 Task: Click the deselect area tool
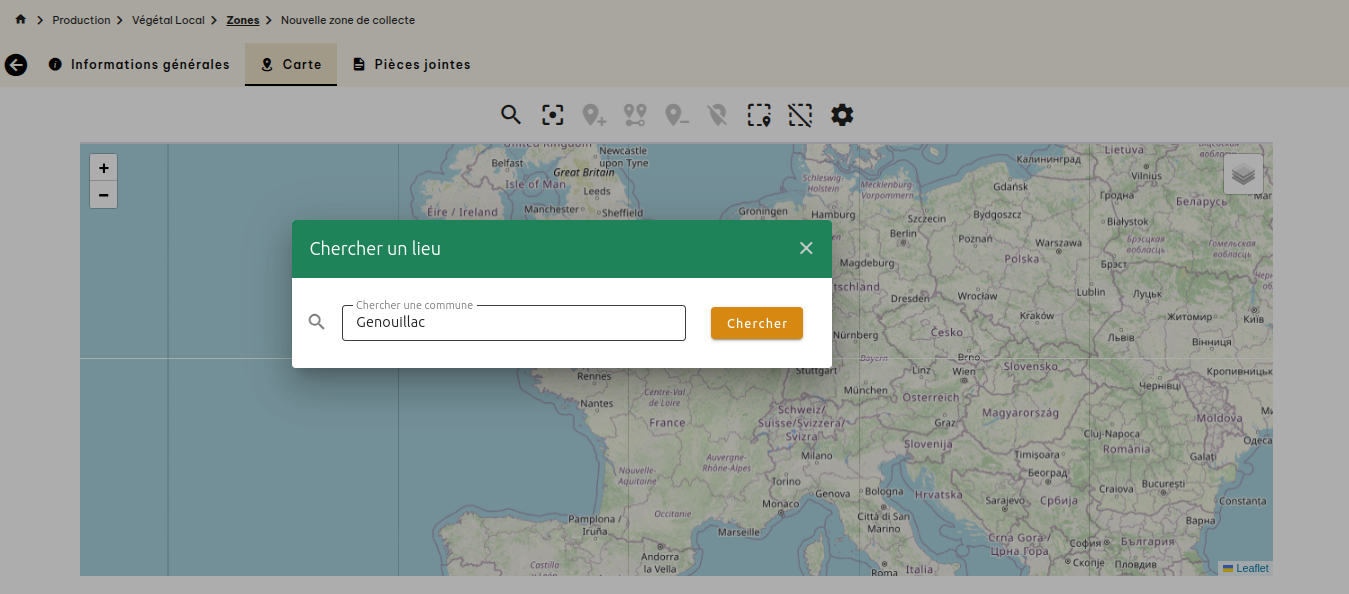800,115
